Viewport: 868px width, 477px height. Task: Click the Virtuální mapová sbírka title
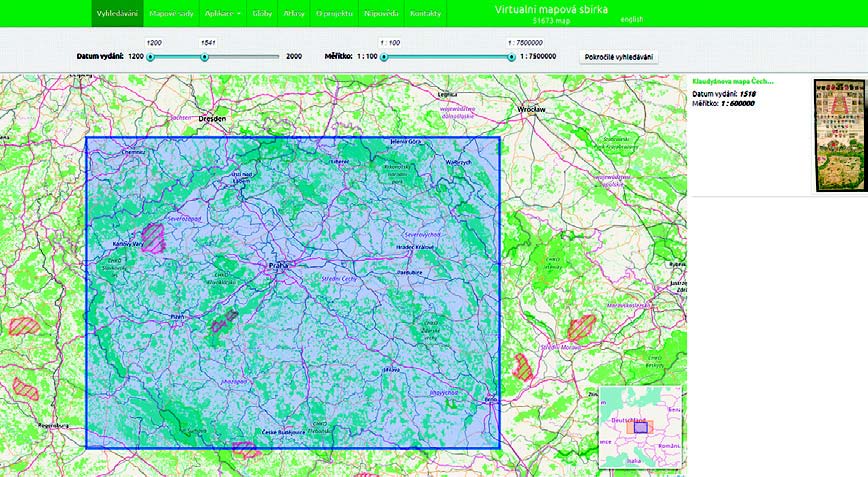pos(551,9)
